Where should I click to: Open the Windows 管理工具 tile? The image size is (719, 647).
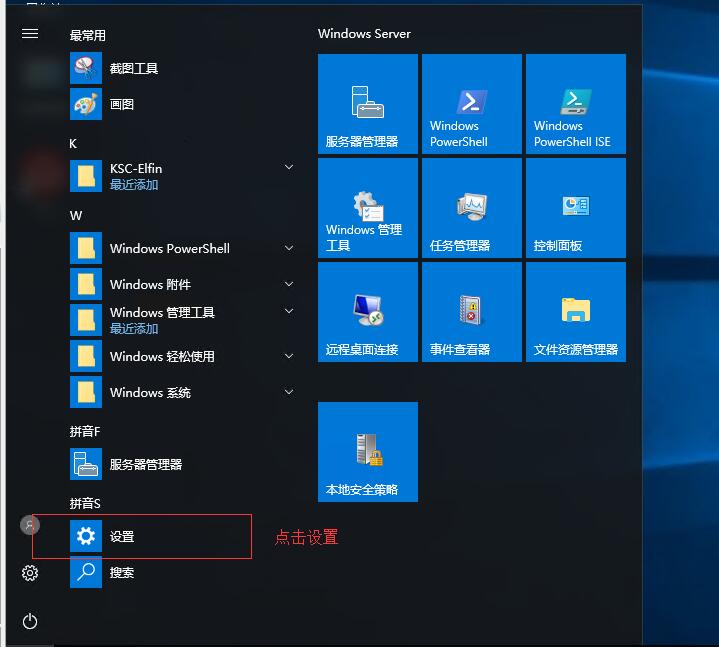coord(368,208)
